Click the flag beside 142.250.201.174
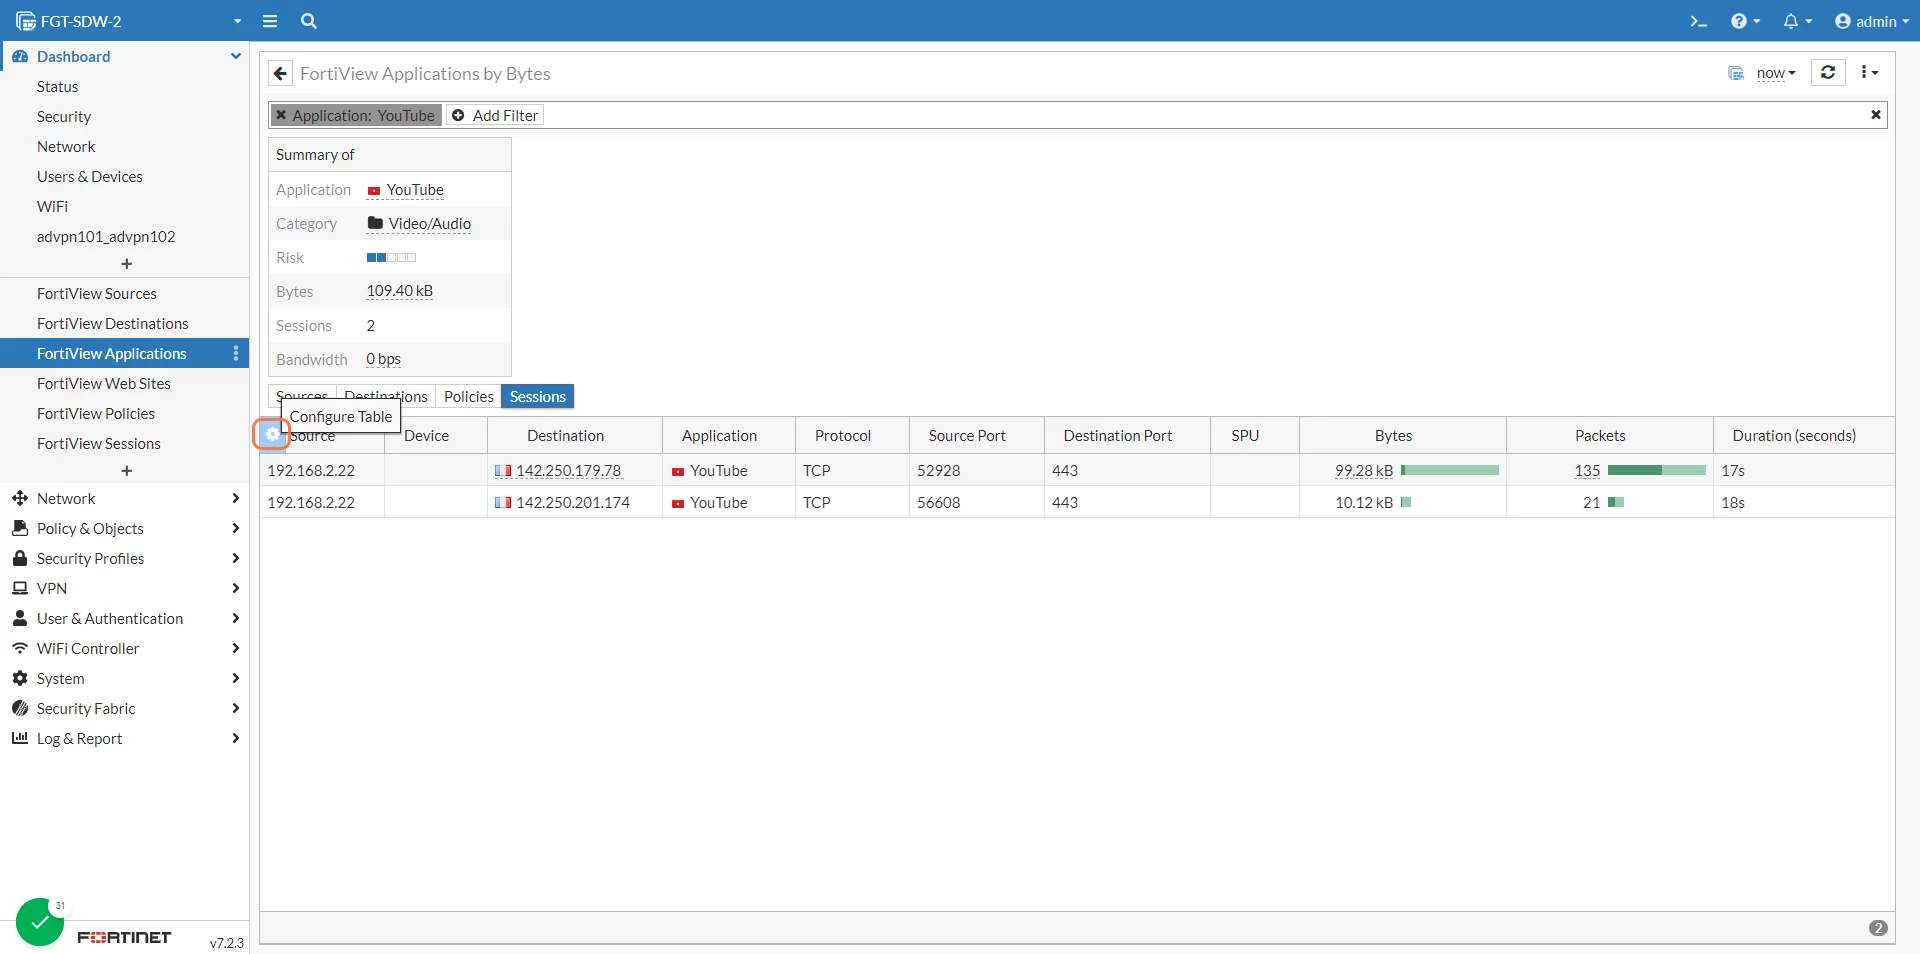Viewport: 1920px width, 954px height. tap(503, 503)
